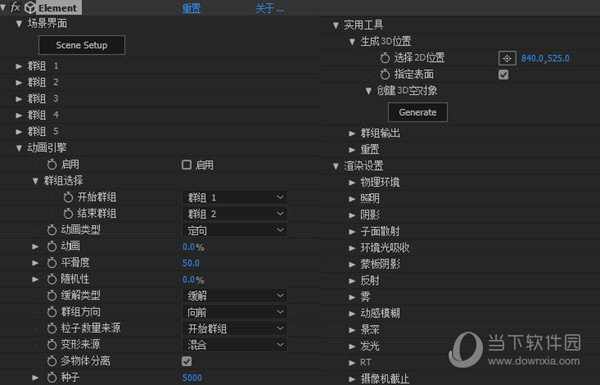Expand the 群组输出 section
This screenshot has width=600, height=385.
(x=352, y=133)
